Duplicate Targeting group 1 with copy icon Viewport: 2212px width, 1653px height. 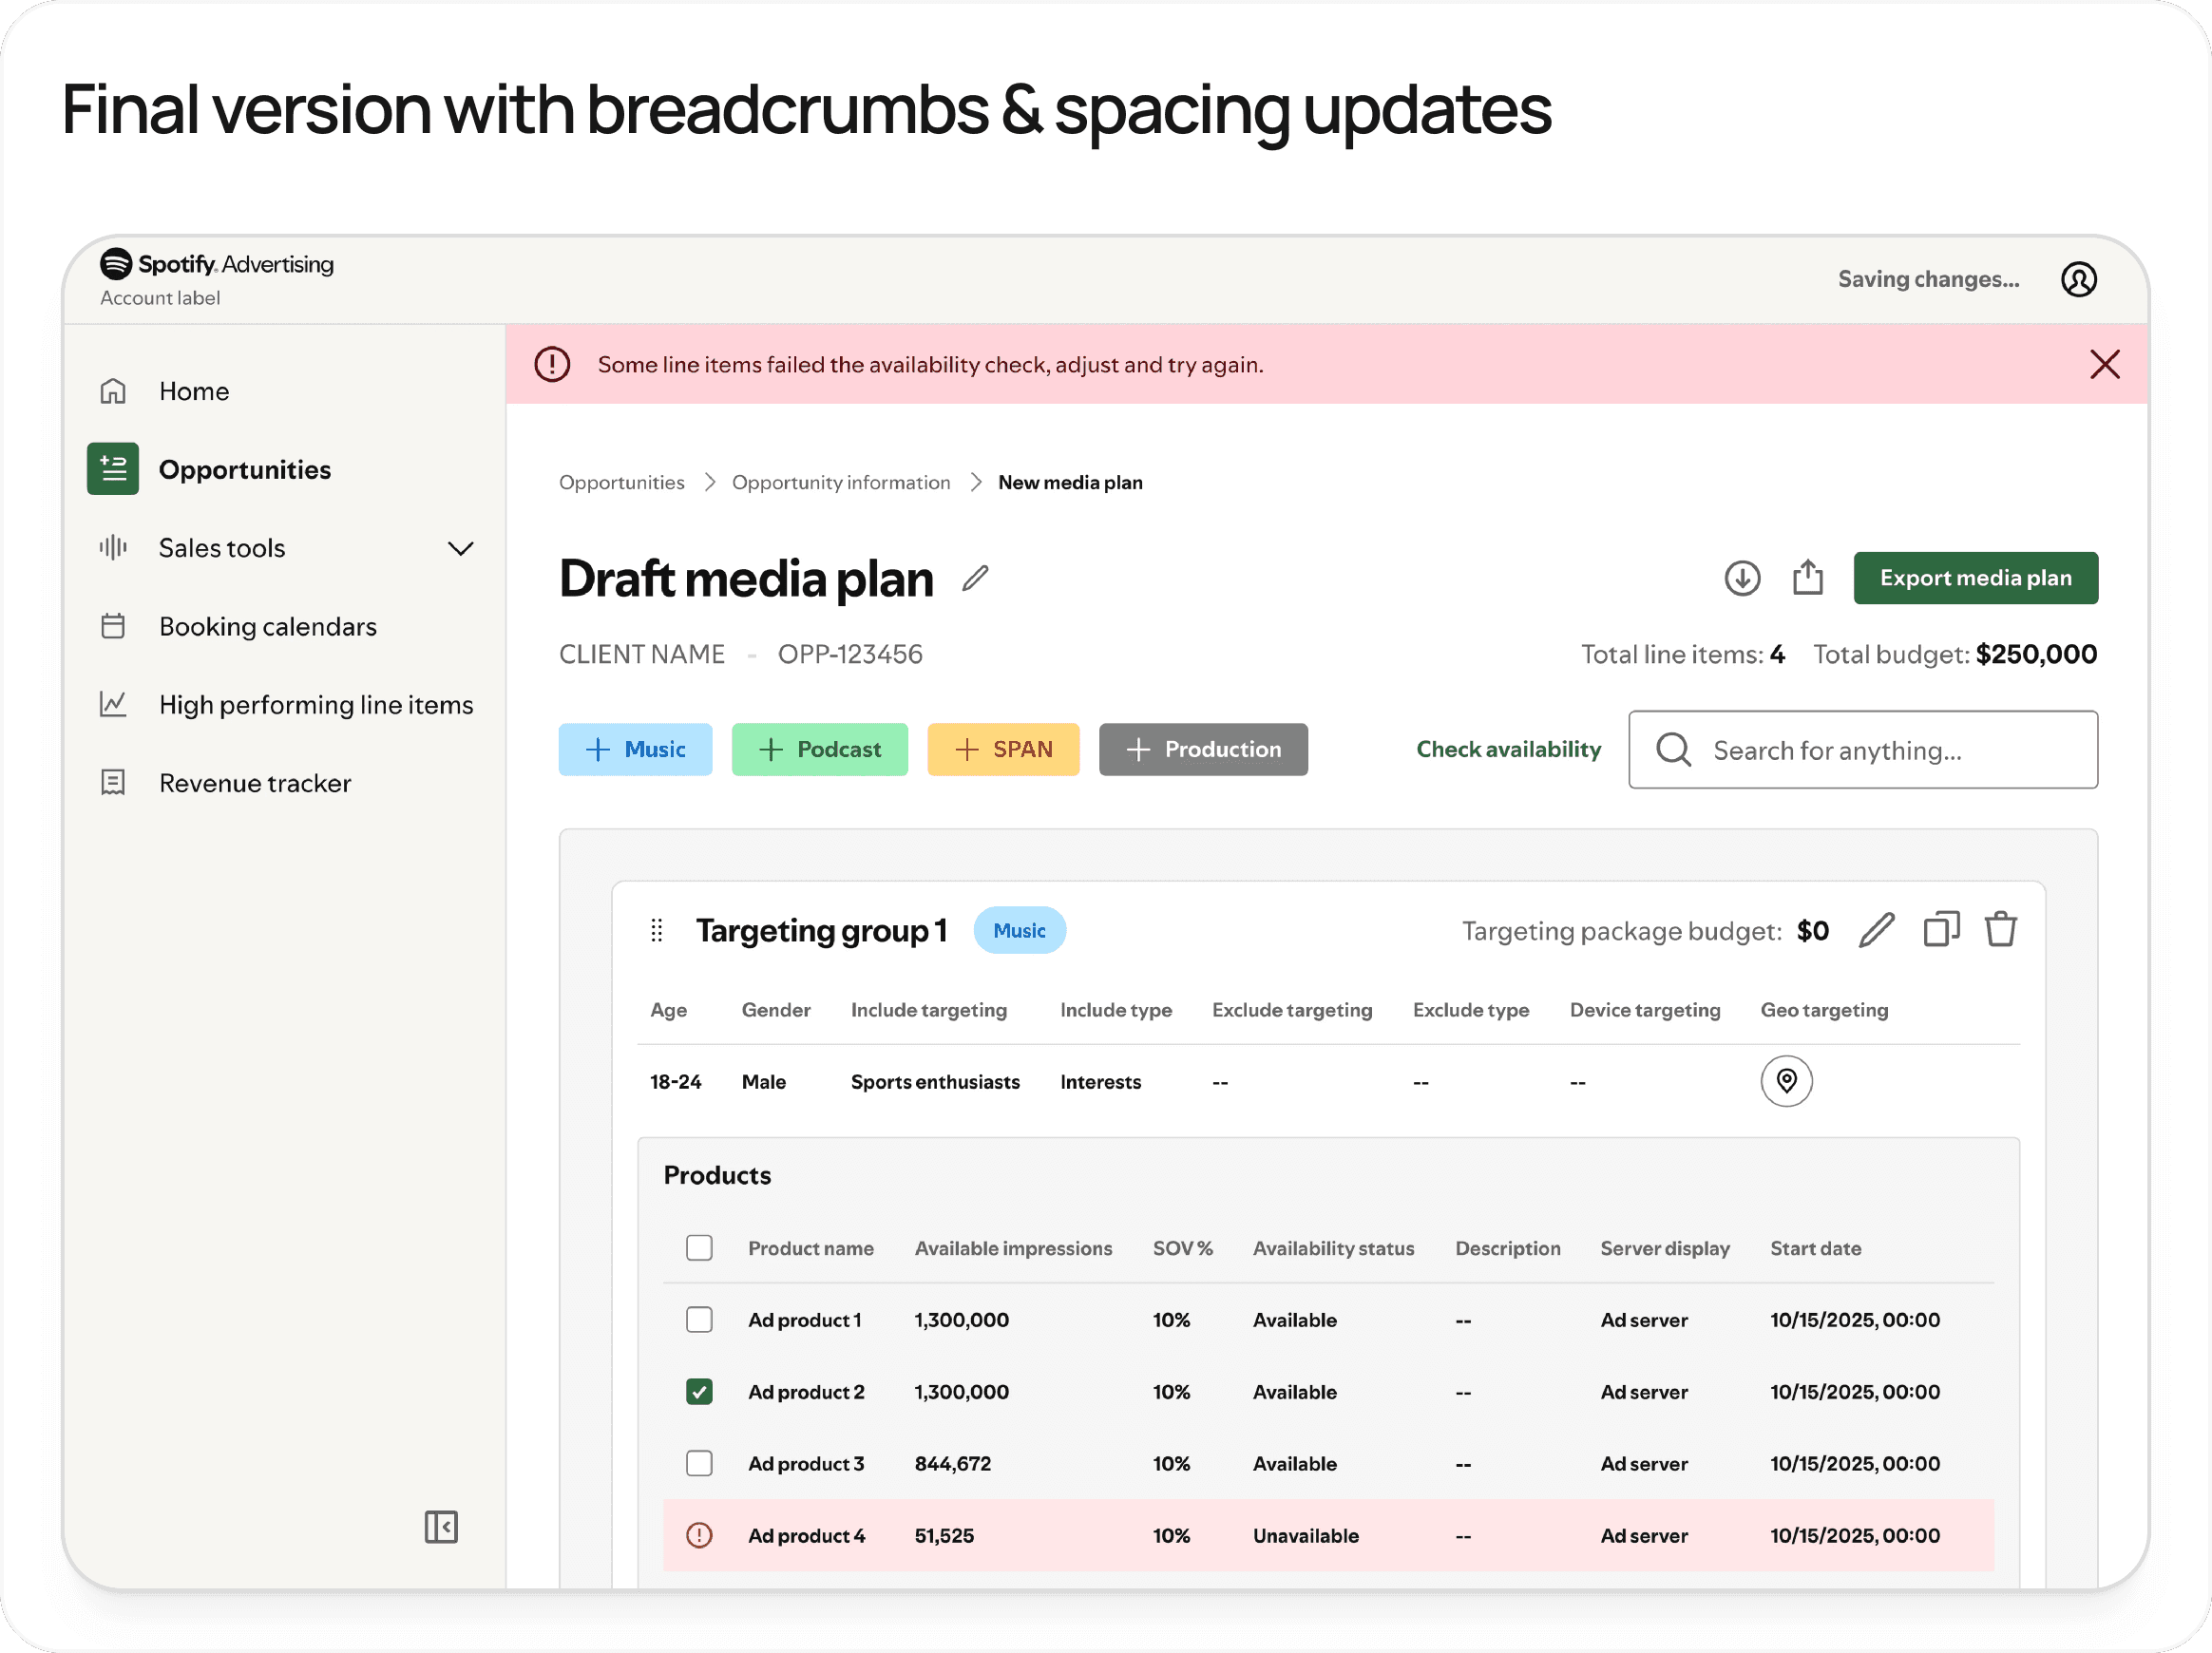(x=1940, y=929)
